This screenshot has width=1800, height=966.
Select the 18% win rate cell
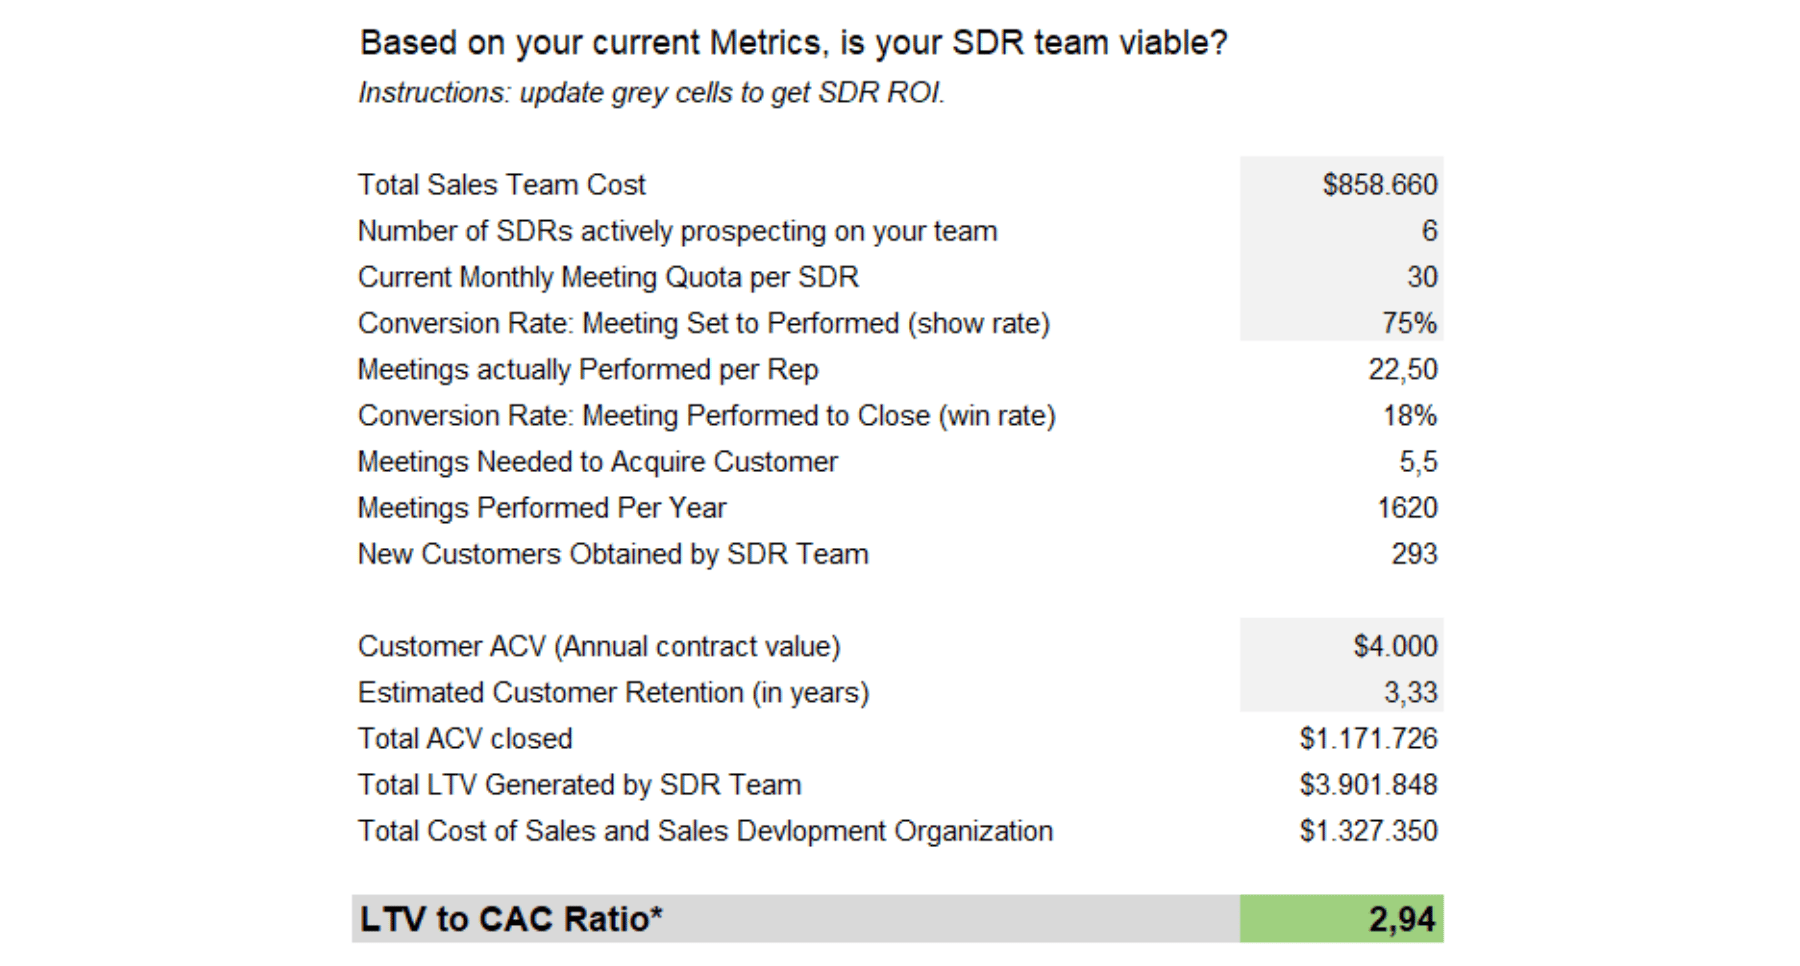coord(1409,416)
